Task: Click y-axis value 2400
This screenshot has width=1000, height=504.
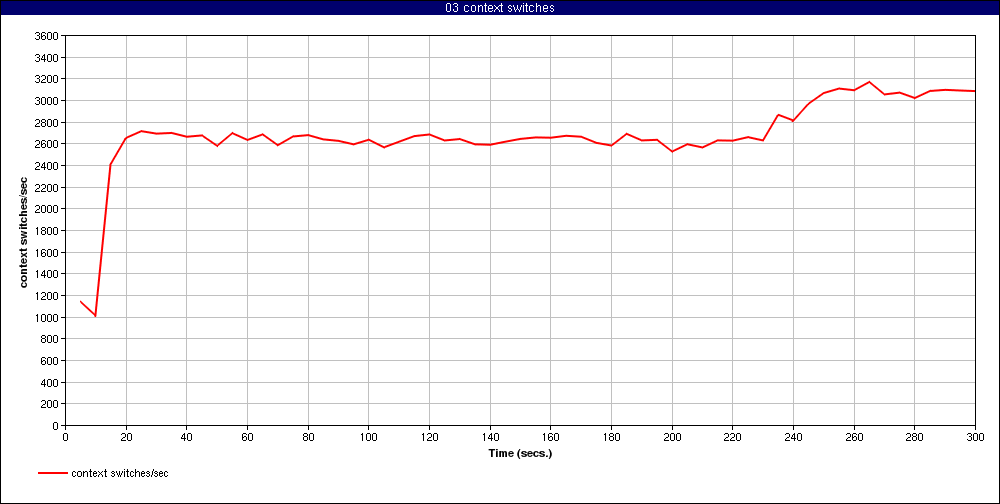Action: pyautogui.click(x=48, y=166)
